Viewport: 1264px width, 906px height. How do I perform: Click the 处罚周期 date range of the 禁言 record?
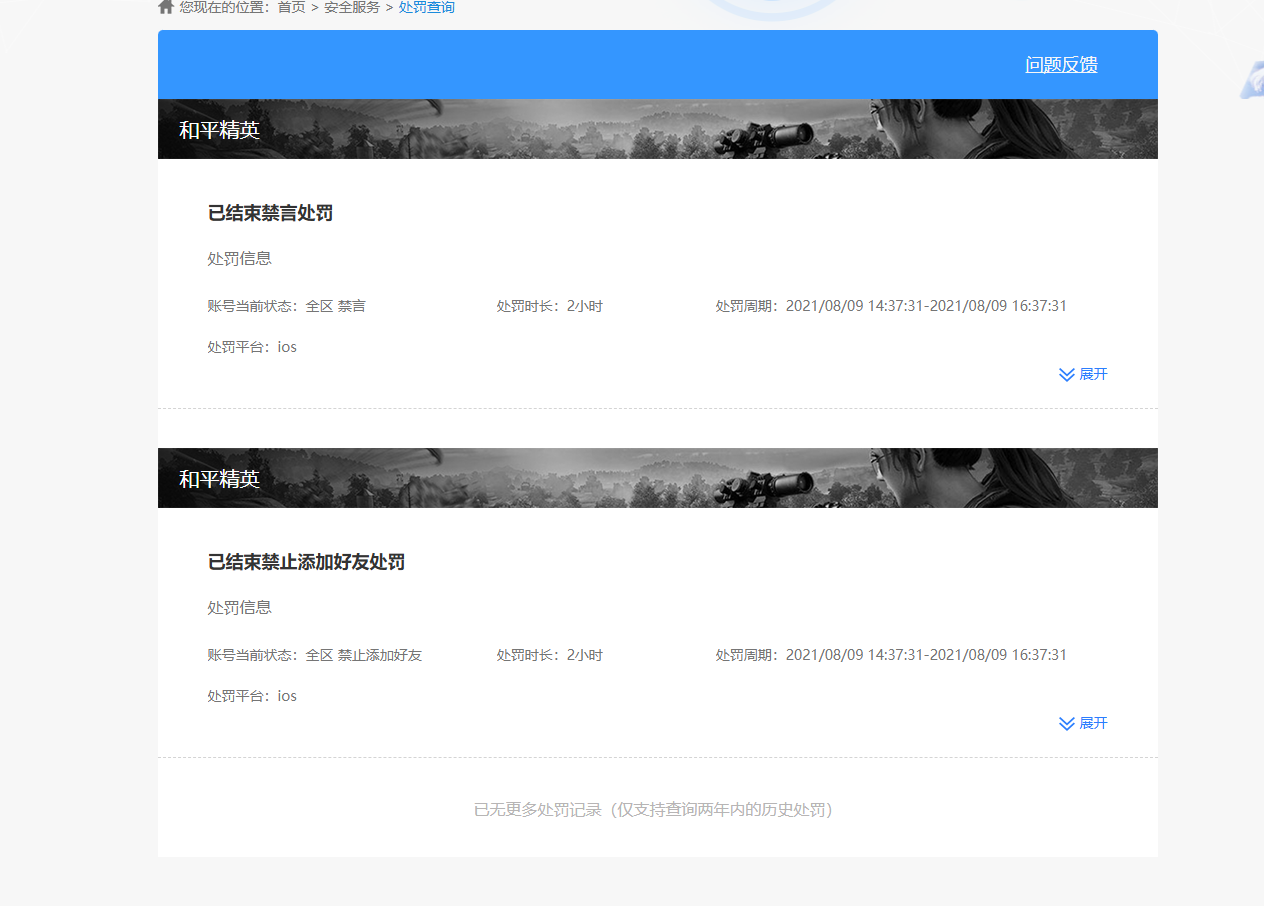(925, 306)
